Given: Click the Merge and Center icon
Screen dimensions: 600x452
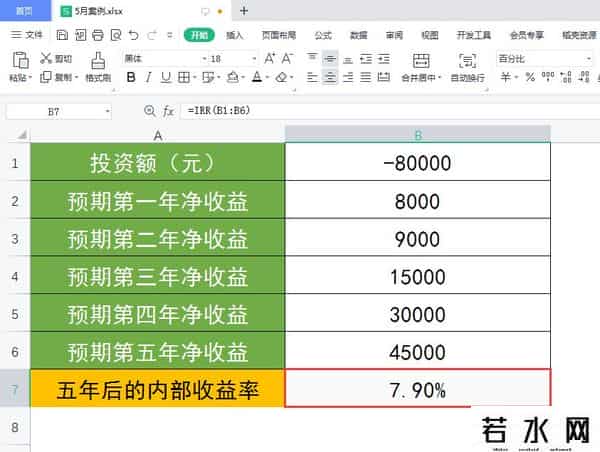Looking at the screenshot, I should click(x=420, y=59).
